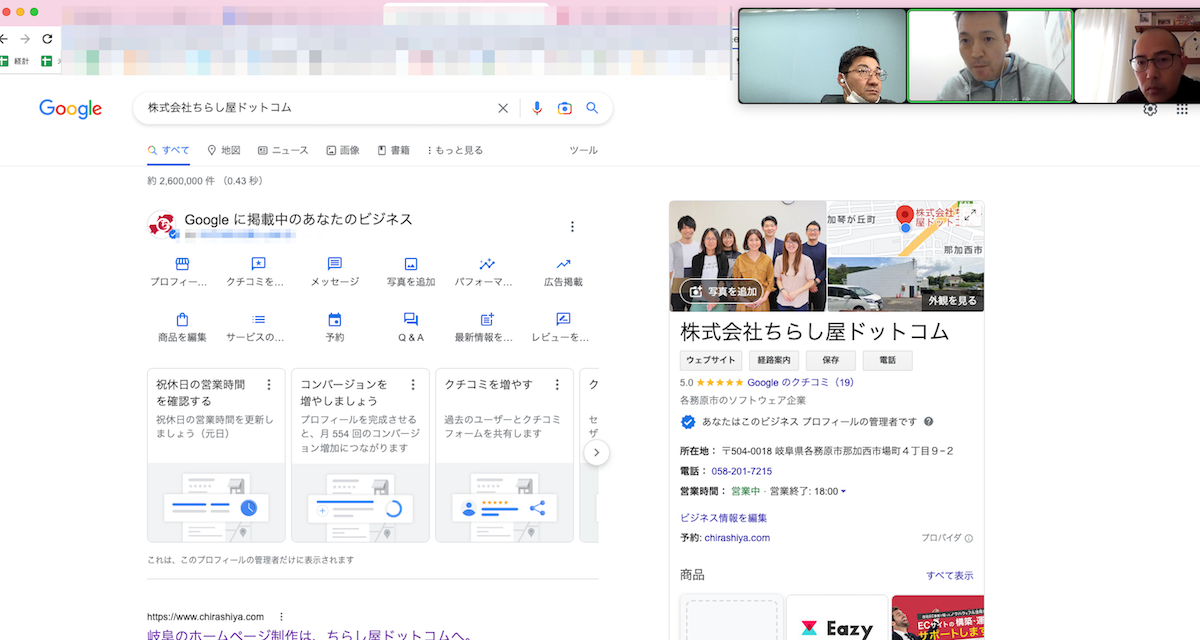Screen dimensions: 1200x640
Task: Go to Google home via the logo
Action: point(71,109)
